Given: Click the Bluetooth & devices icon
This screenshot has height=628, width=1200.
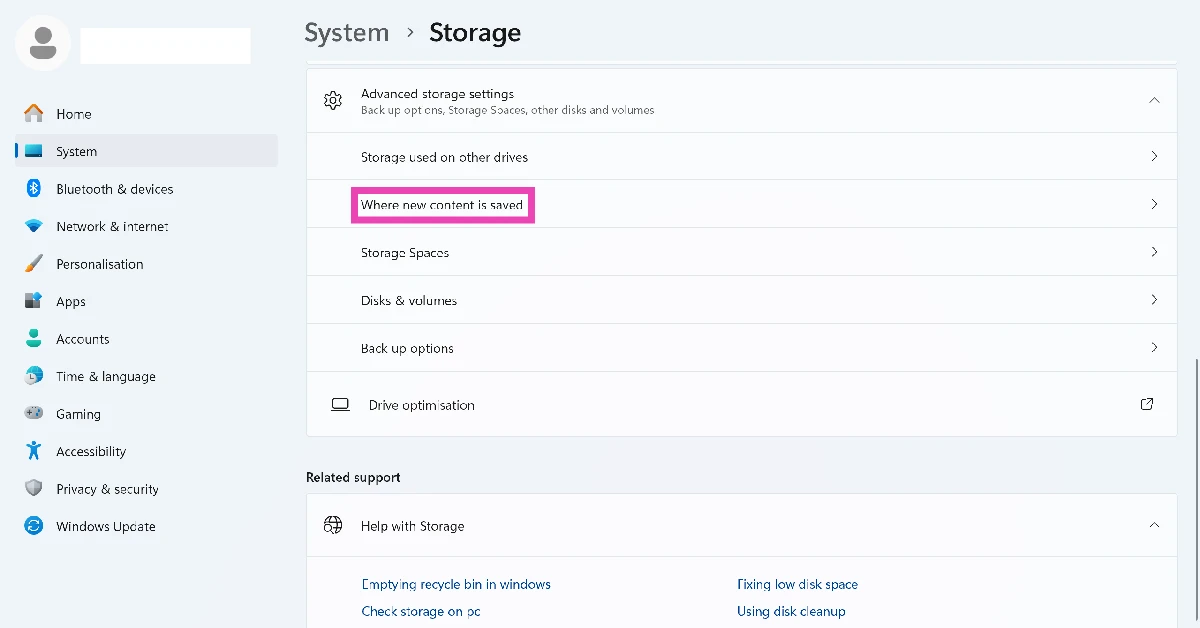Looking at the screenshot, I should tap(34, 189).
